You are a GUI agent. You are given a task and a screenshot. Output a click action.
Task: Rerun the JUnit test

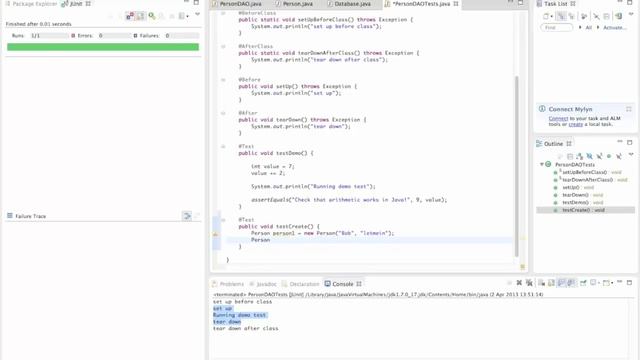152,16
